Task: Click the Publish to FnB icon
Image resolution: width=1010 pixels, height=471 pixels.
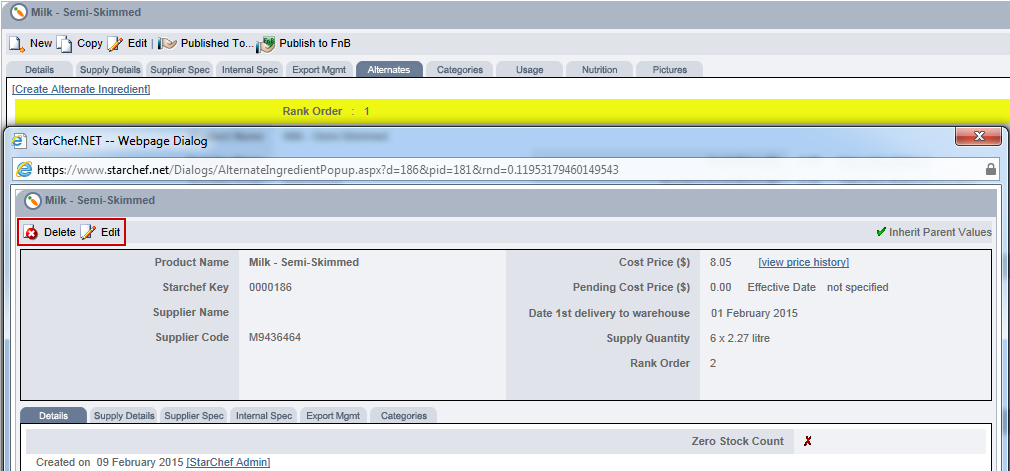Action: [x=266, y=44]
